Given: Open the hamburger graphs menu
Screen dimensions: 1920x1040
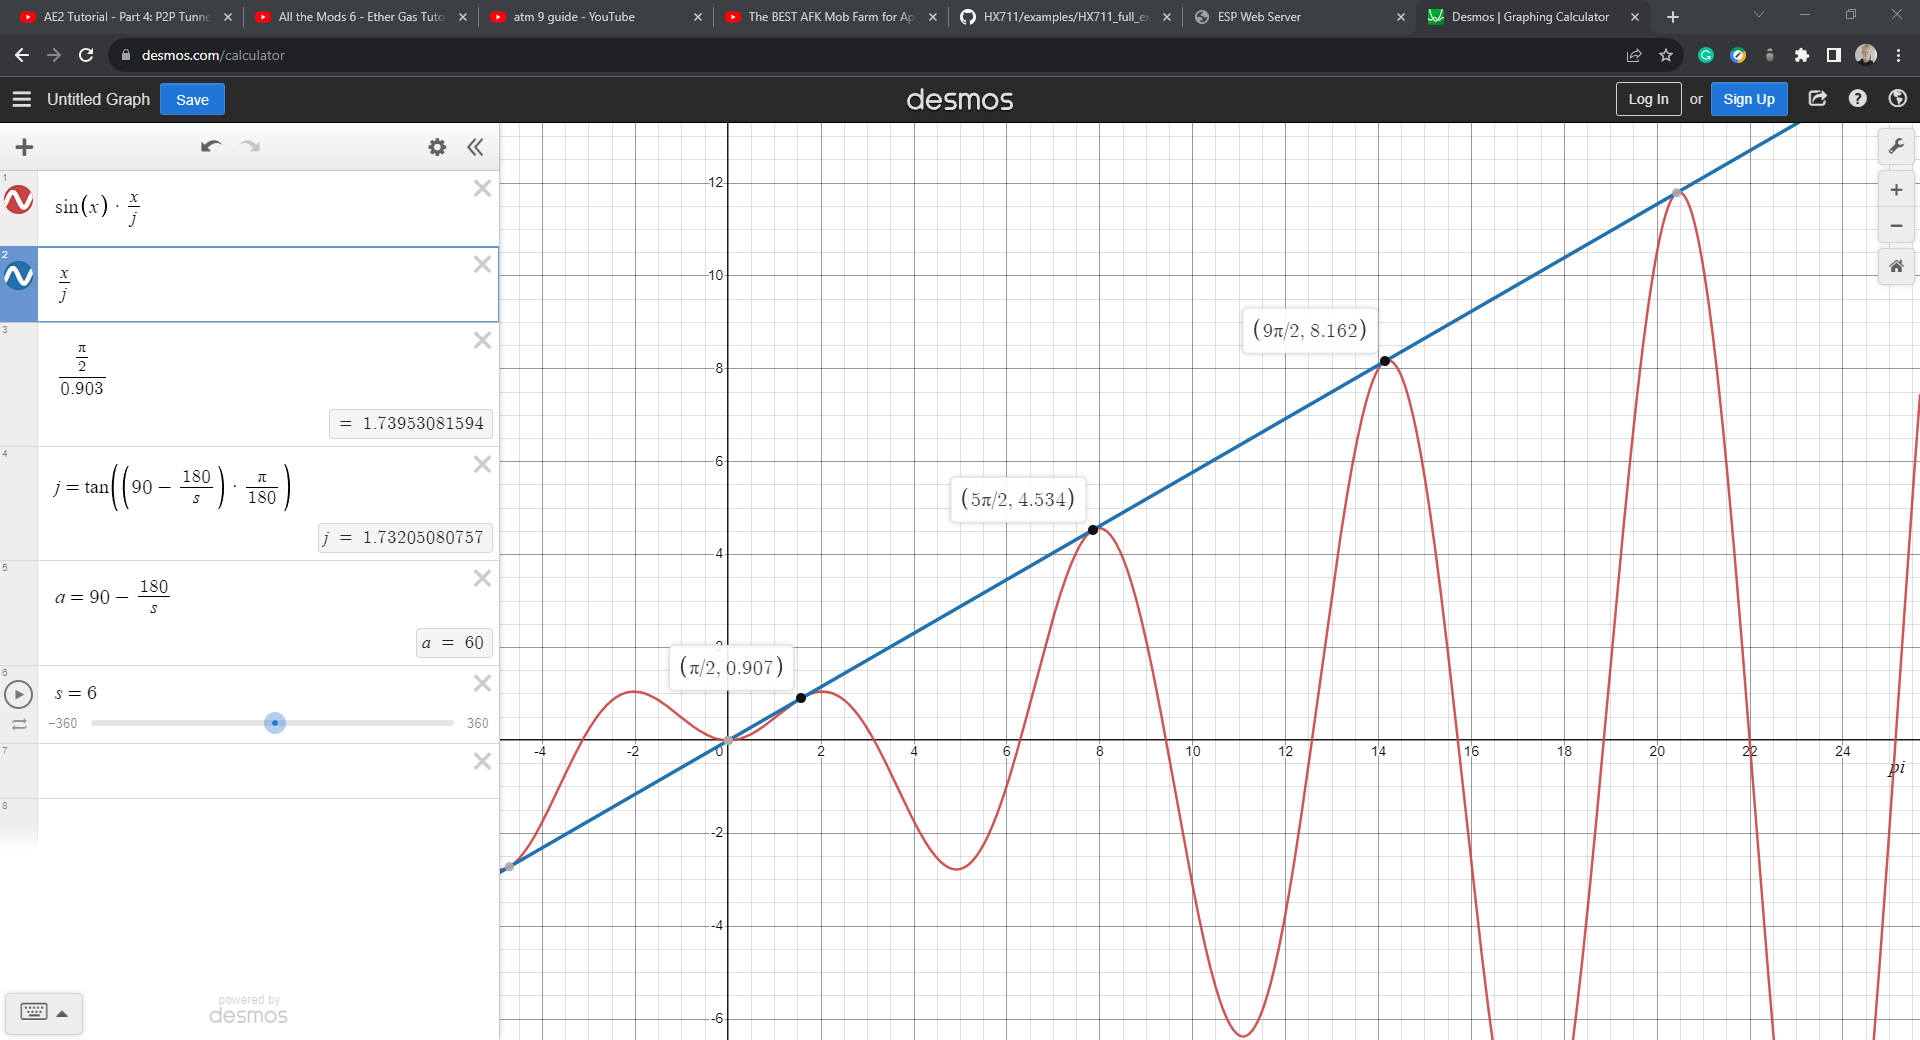Looking at the screenshot, I should point(22,99).
